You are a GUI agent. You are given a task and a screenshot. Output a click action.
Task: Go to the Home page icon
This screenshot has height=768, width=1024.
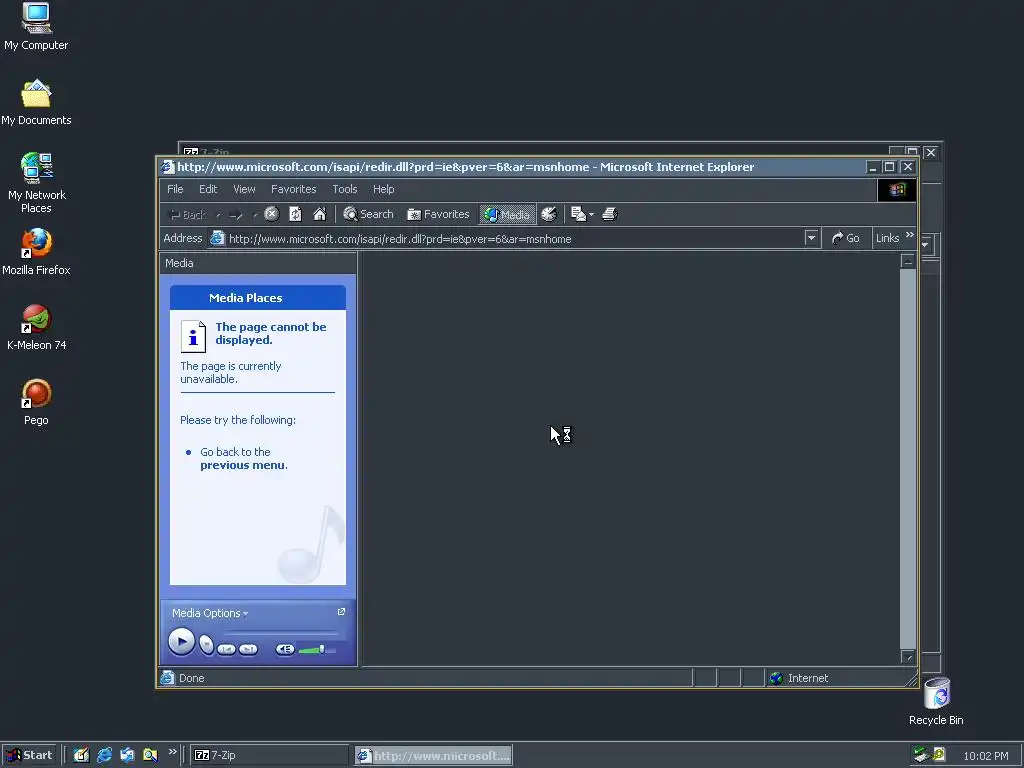[319, 214]
